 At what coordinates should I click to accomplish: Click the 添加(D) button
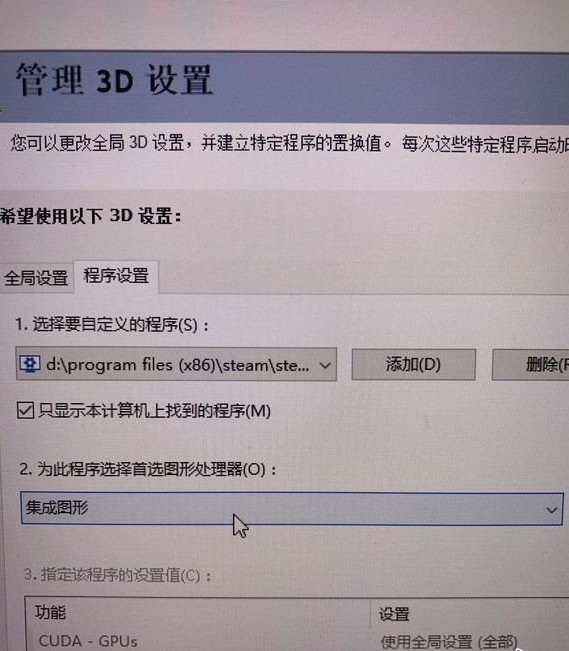coord(413,365)
